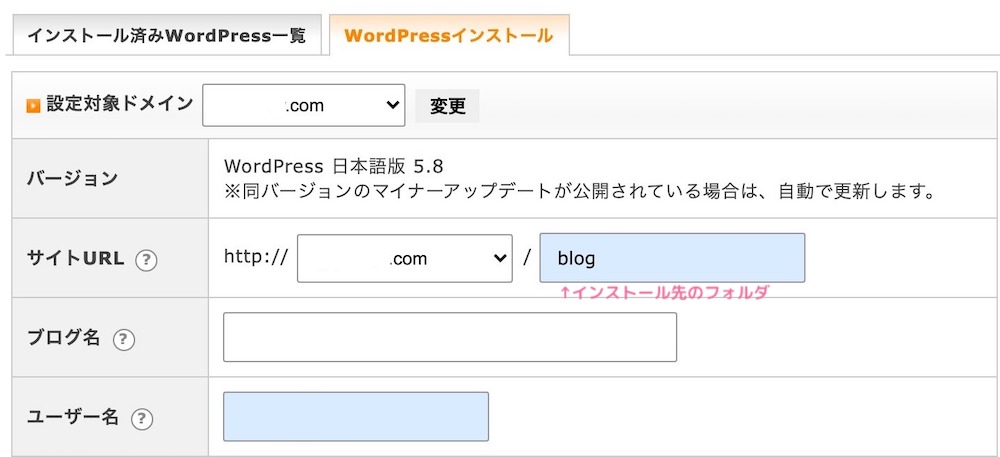Click the ↑インストール先のフォルダ pink note
The width and height of the screenshot is (1000, 457).
click(x=664, y=293)
